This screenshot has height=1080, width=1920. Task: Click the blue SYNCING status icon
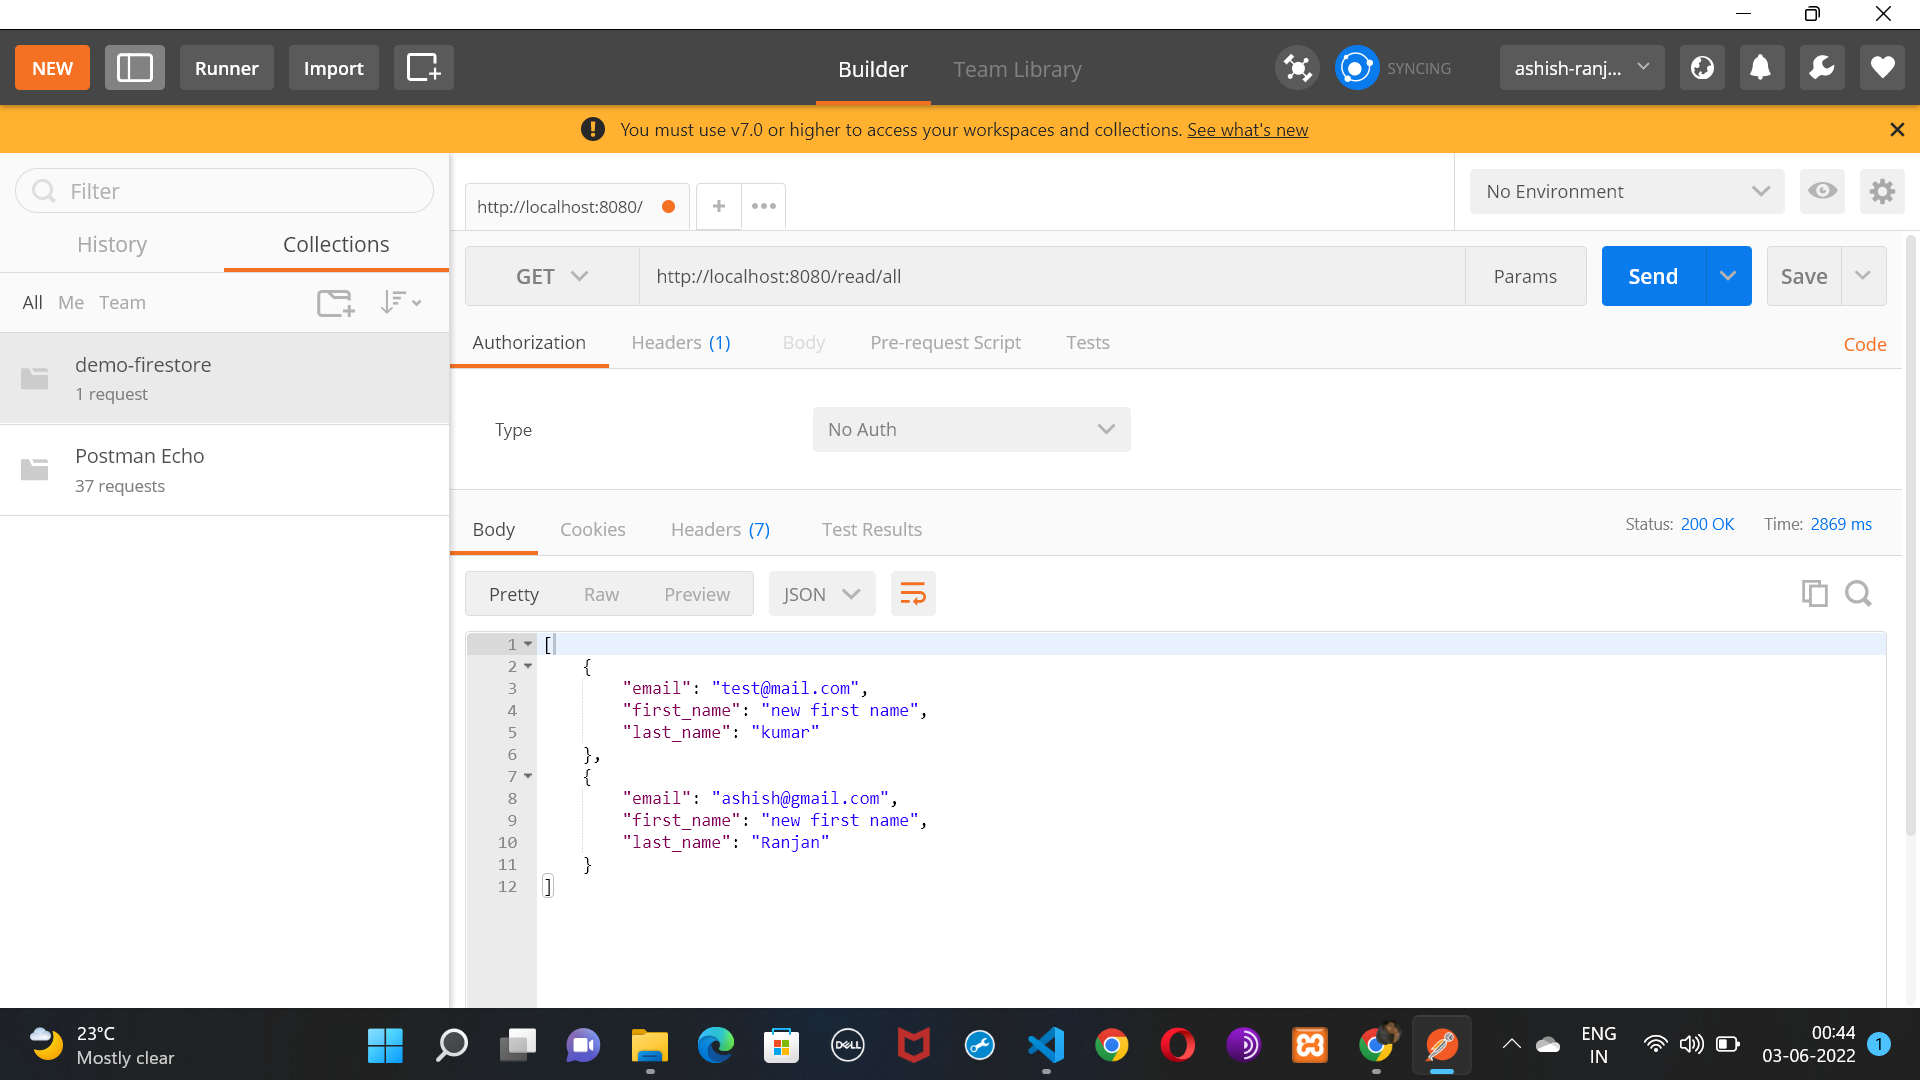(1356, 68)
